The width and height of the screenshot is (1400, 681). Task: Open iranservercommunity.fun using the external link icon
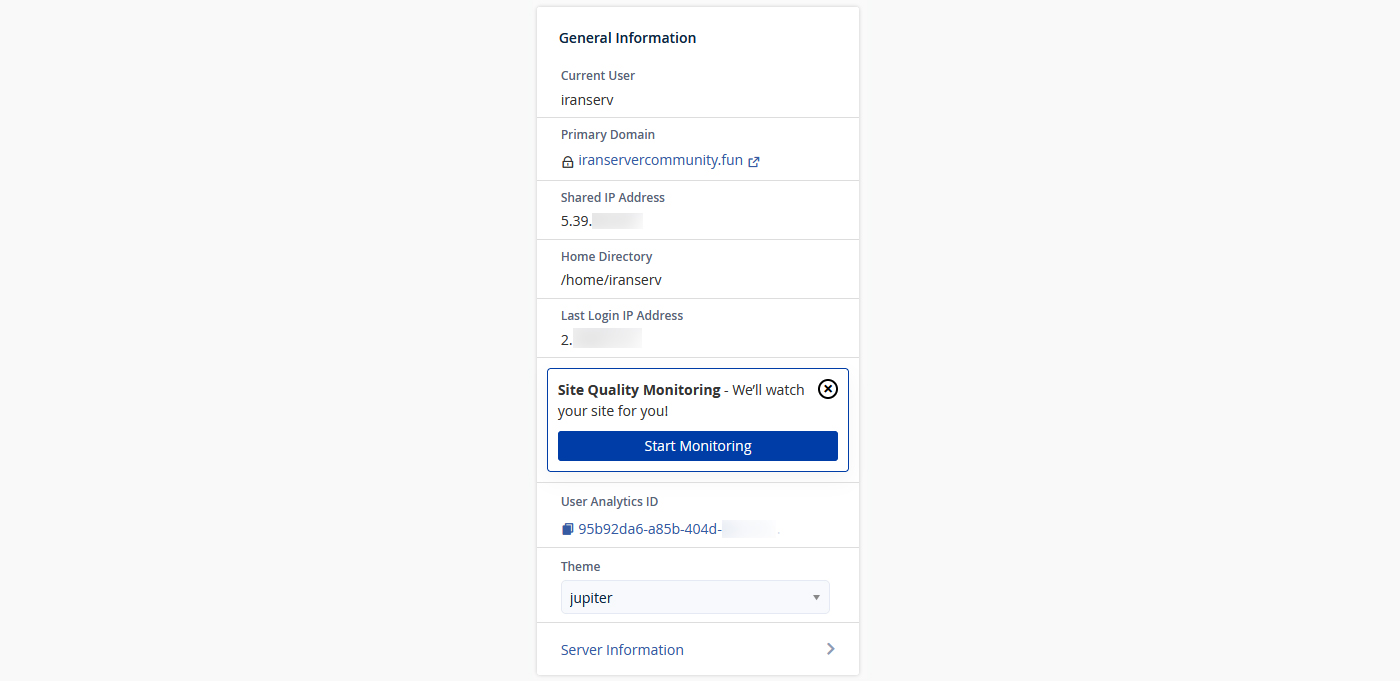click(755, 160)
